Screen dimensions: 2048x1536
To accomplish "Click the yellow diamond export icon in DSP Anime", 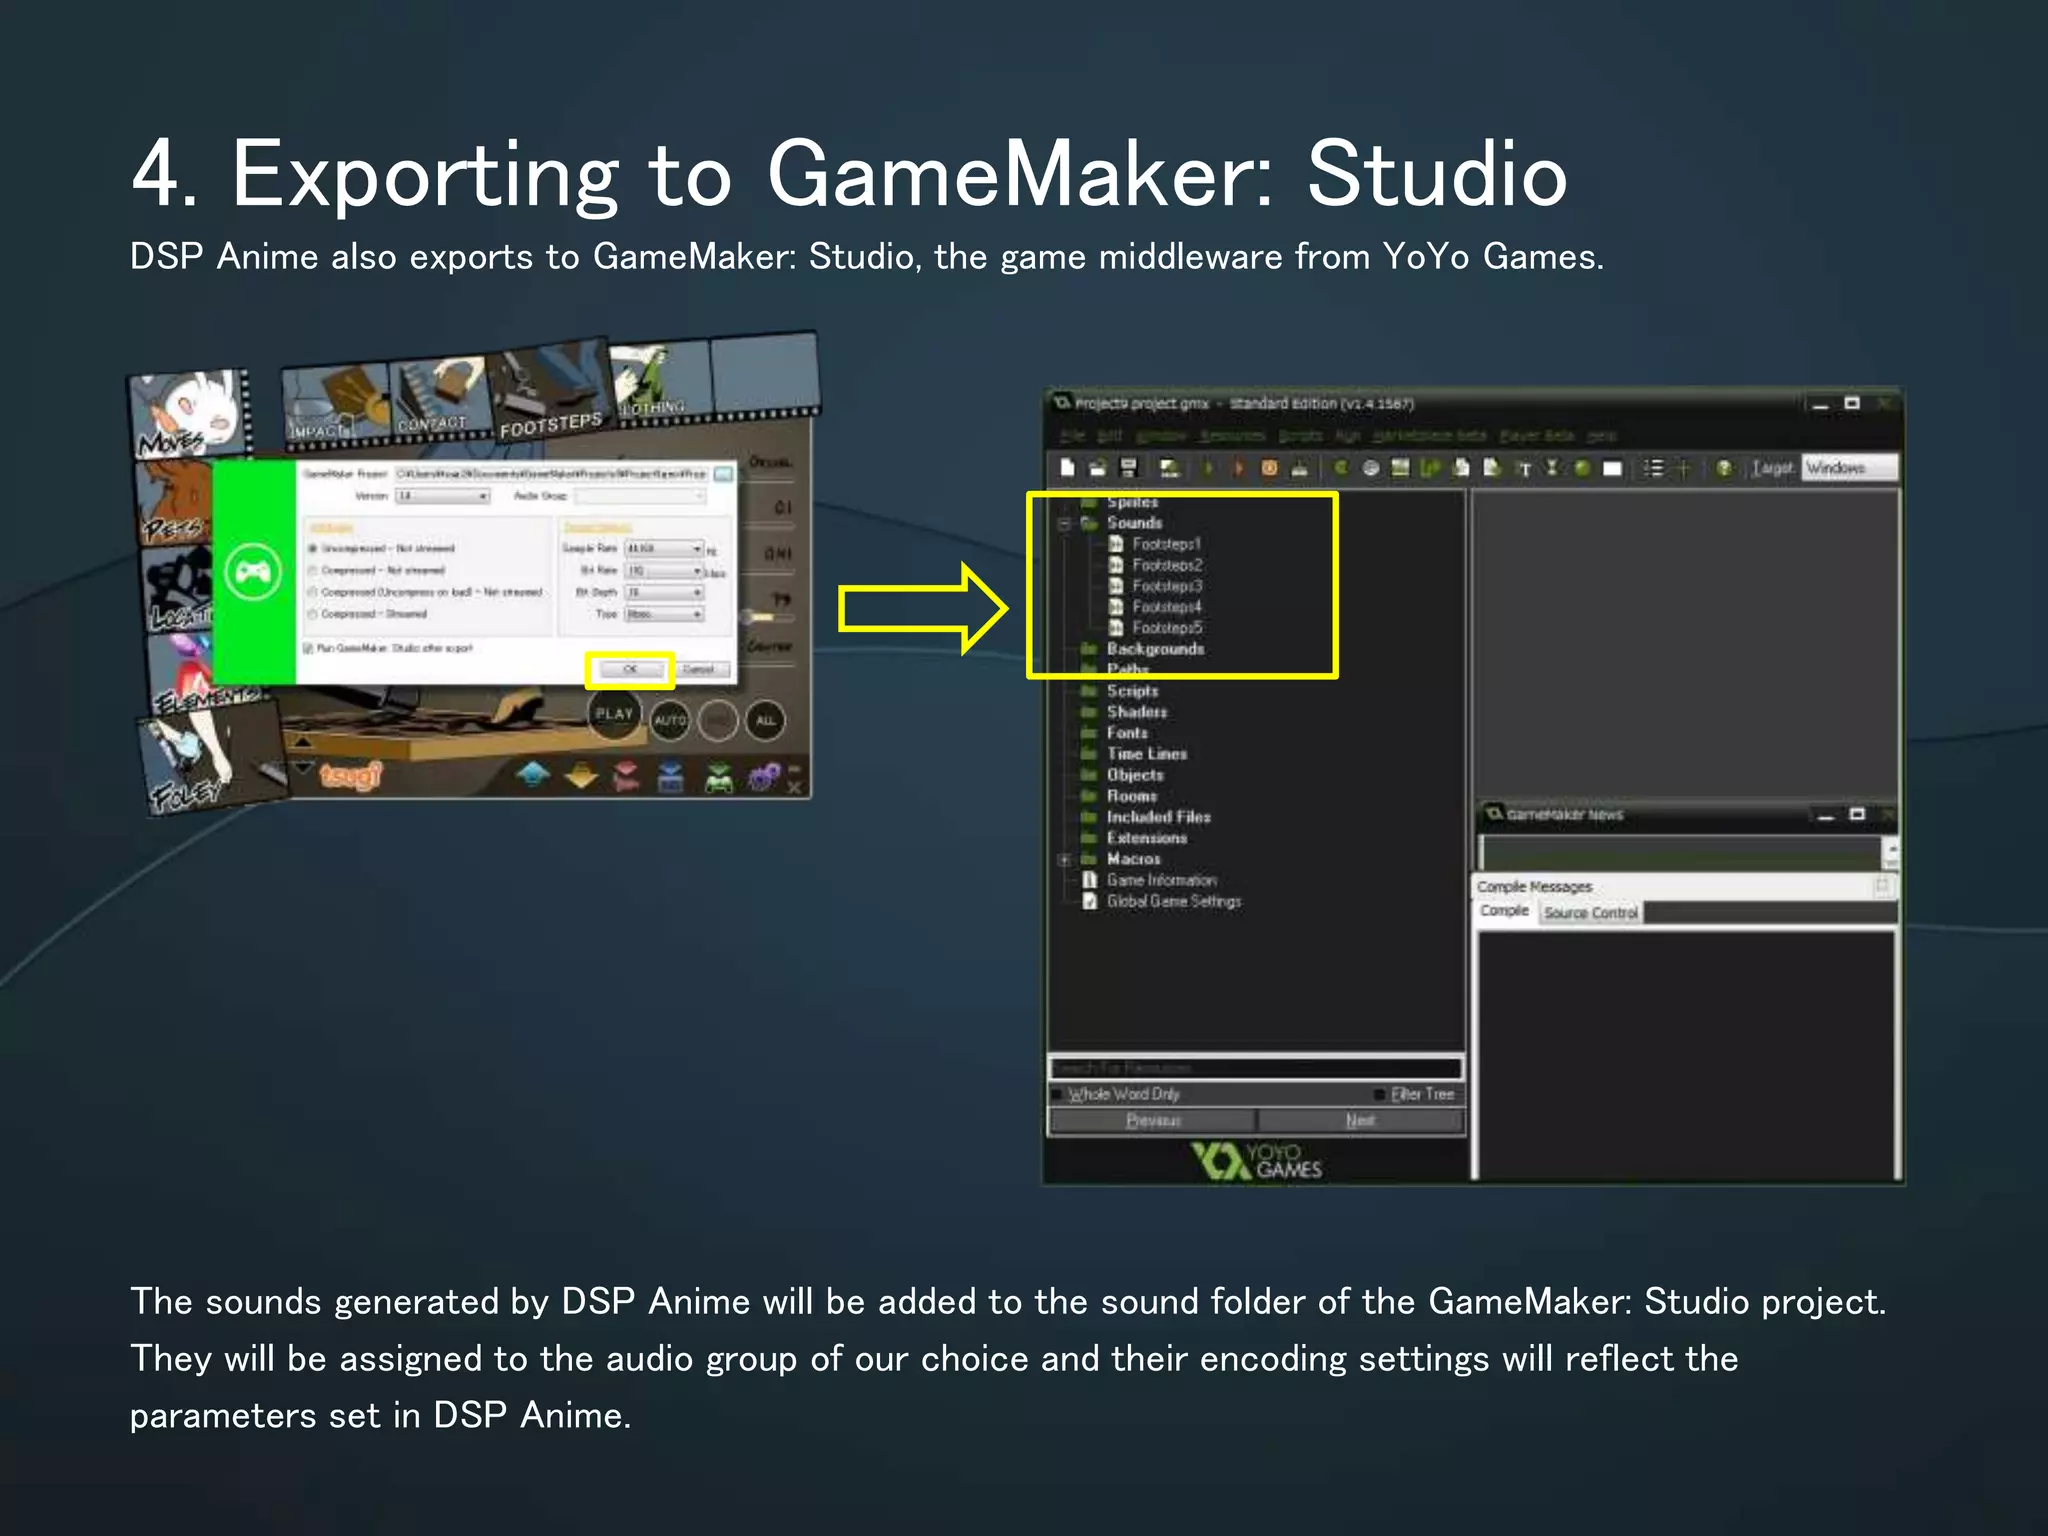I will coord(581,774).
